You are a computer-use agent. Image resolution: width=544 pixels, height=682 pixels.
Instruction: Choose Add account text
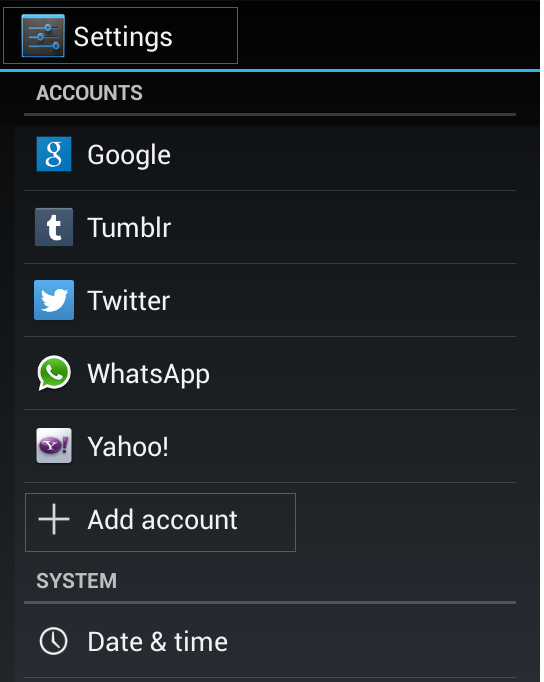click(162, 520)
